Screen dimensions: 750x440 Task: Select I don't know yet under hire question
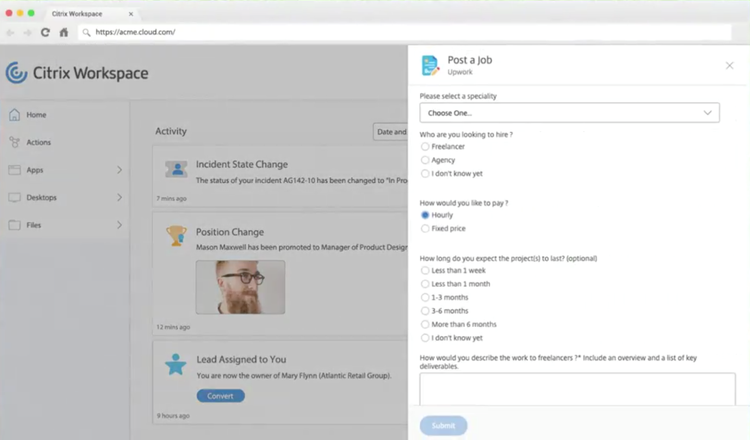tap(425, 173)
